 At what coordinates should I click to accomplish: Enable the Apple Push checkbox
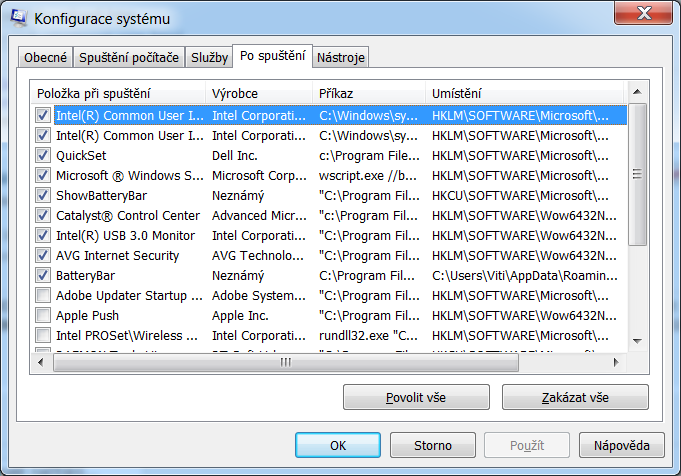coord(43,315)
